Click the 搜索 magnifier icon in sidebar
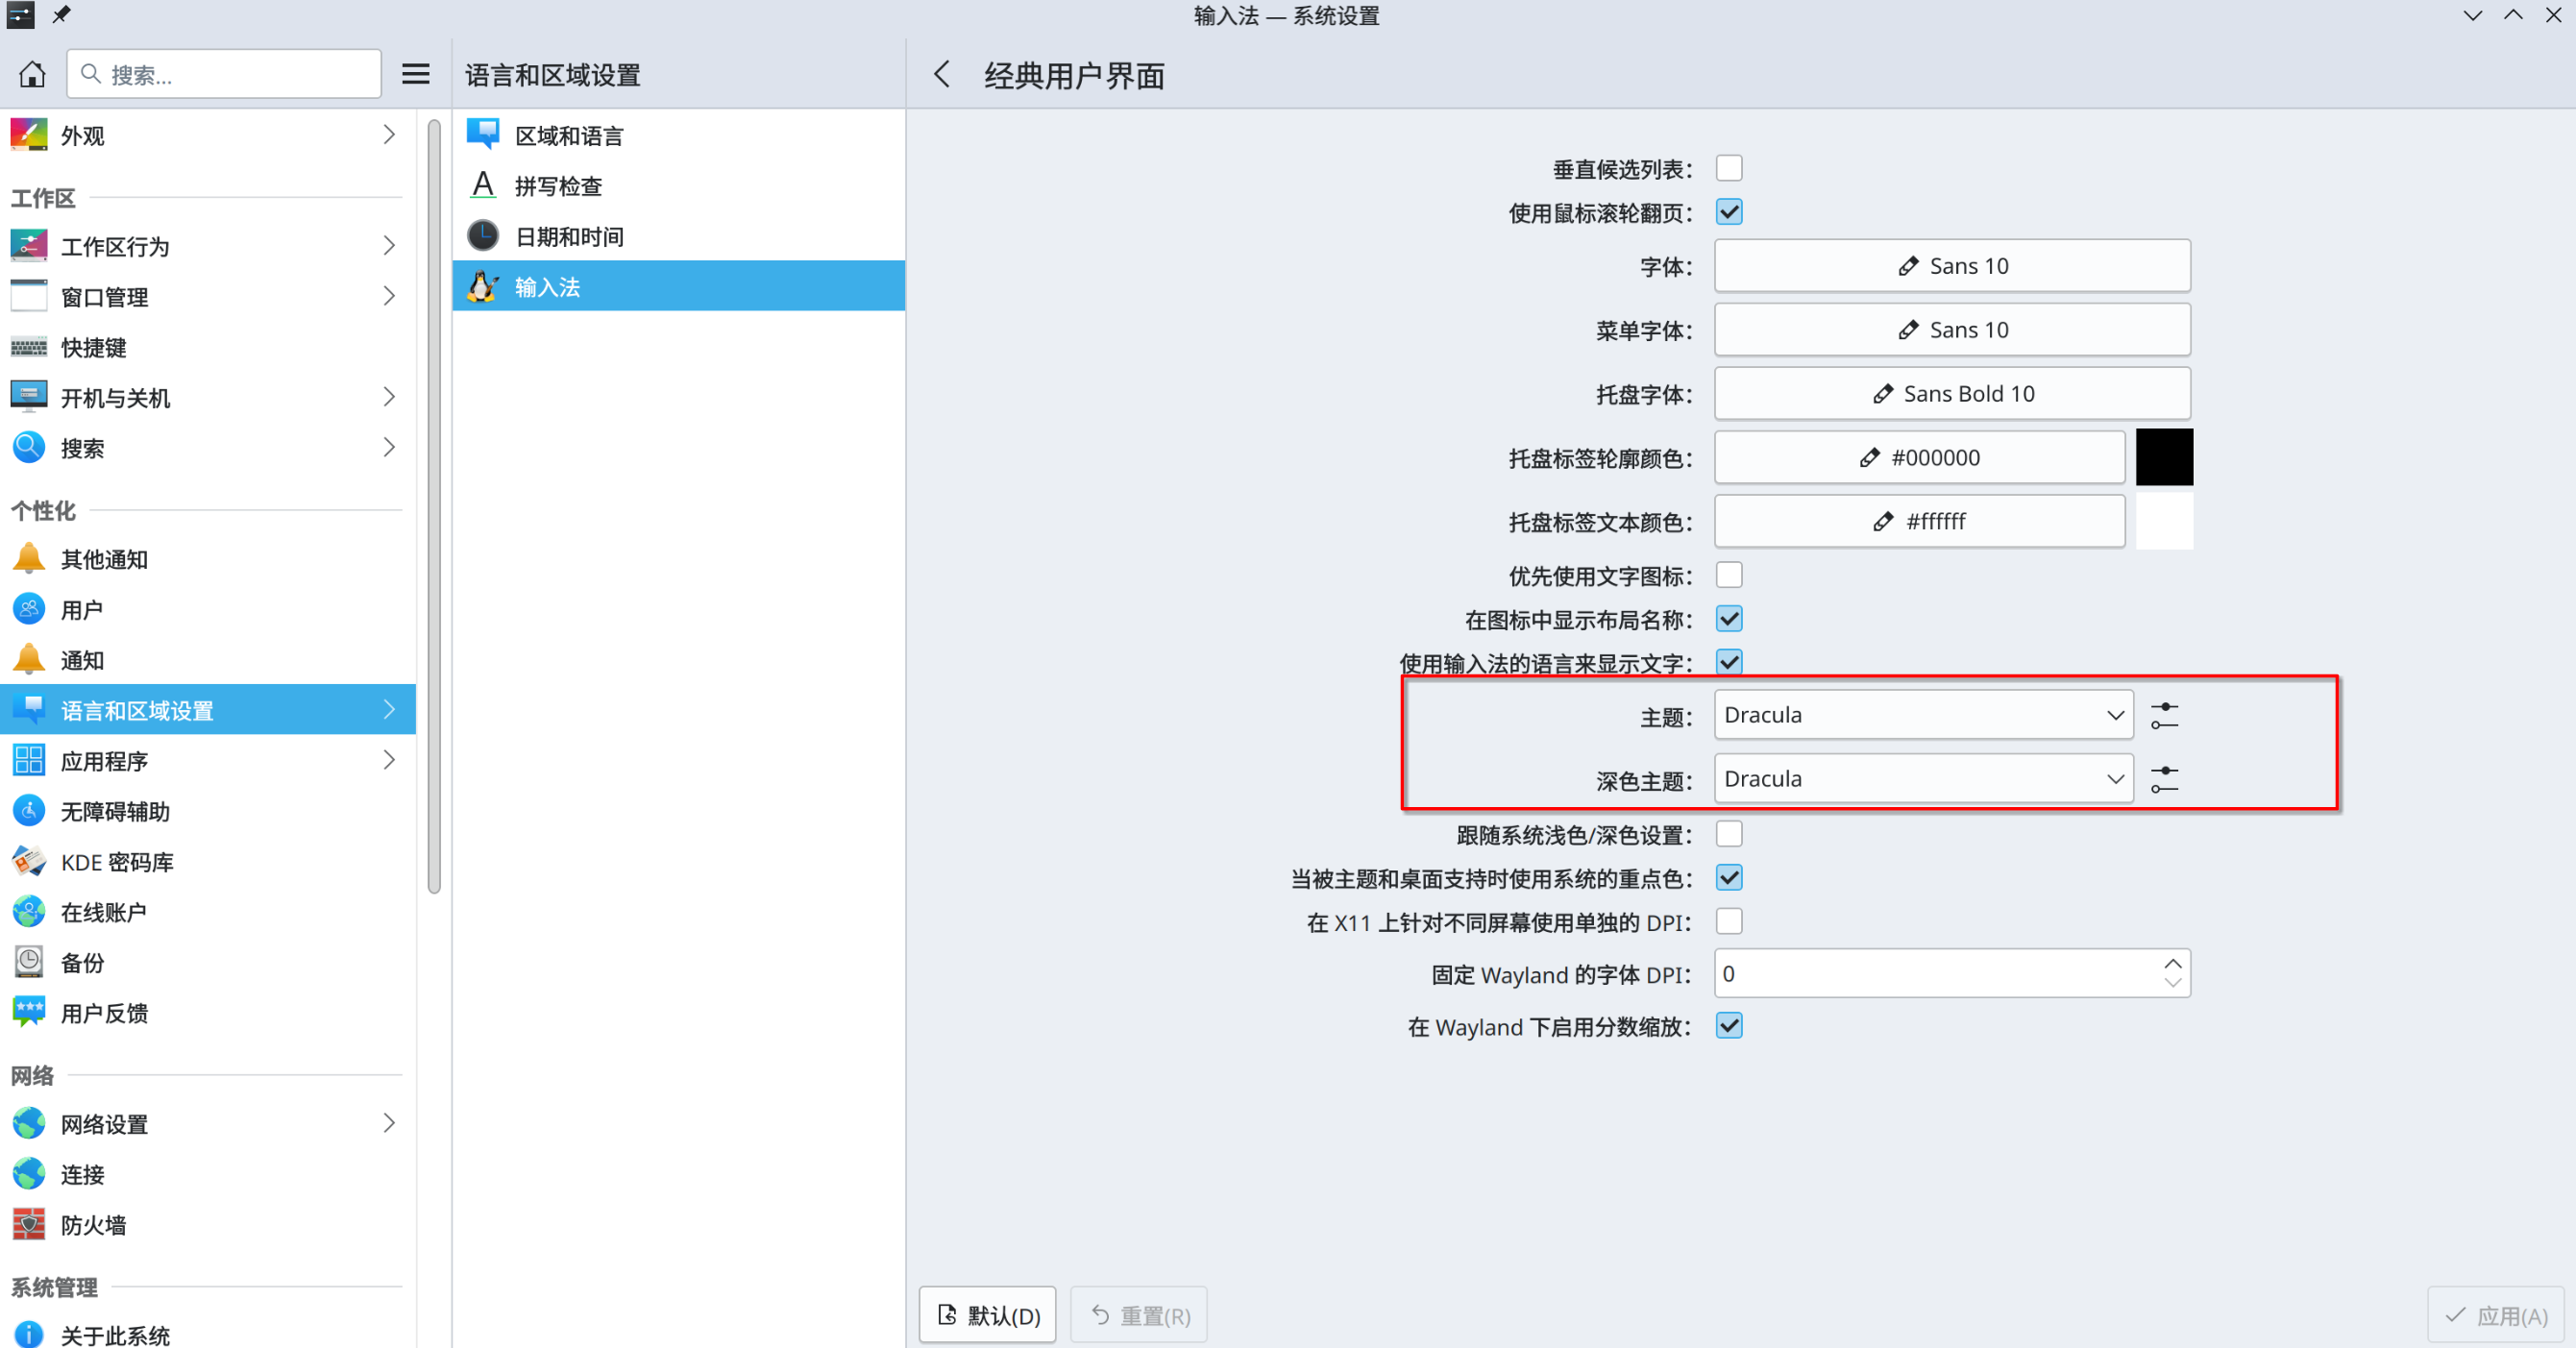The height and width of the screenshot is (1348, 2576). coord(29,447)
